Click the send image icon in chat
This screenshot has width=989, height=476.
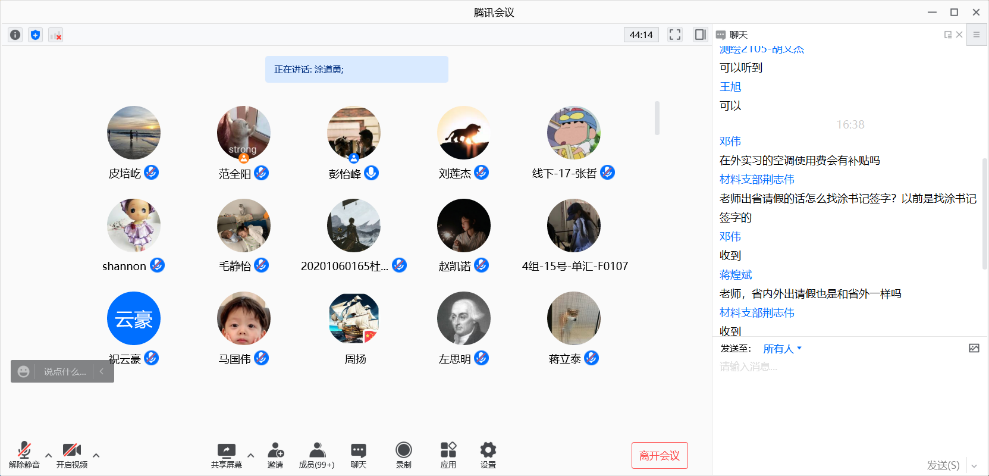click(974, 348)
